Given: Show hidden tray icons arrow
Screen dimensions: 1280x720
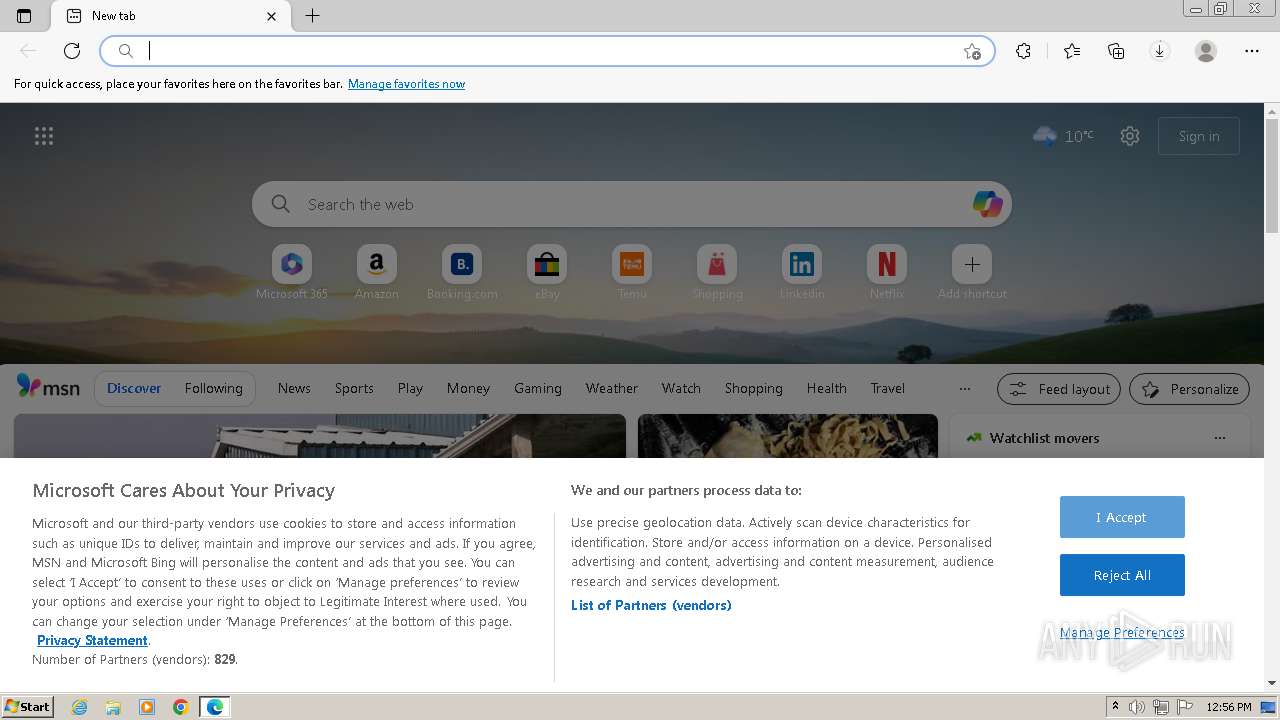Looking at the screenshot, I should pos(1115,707).
